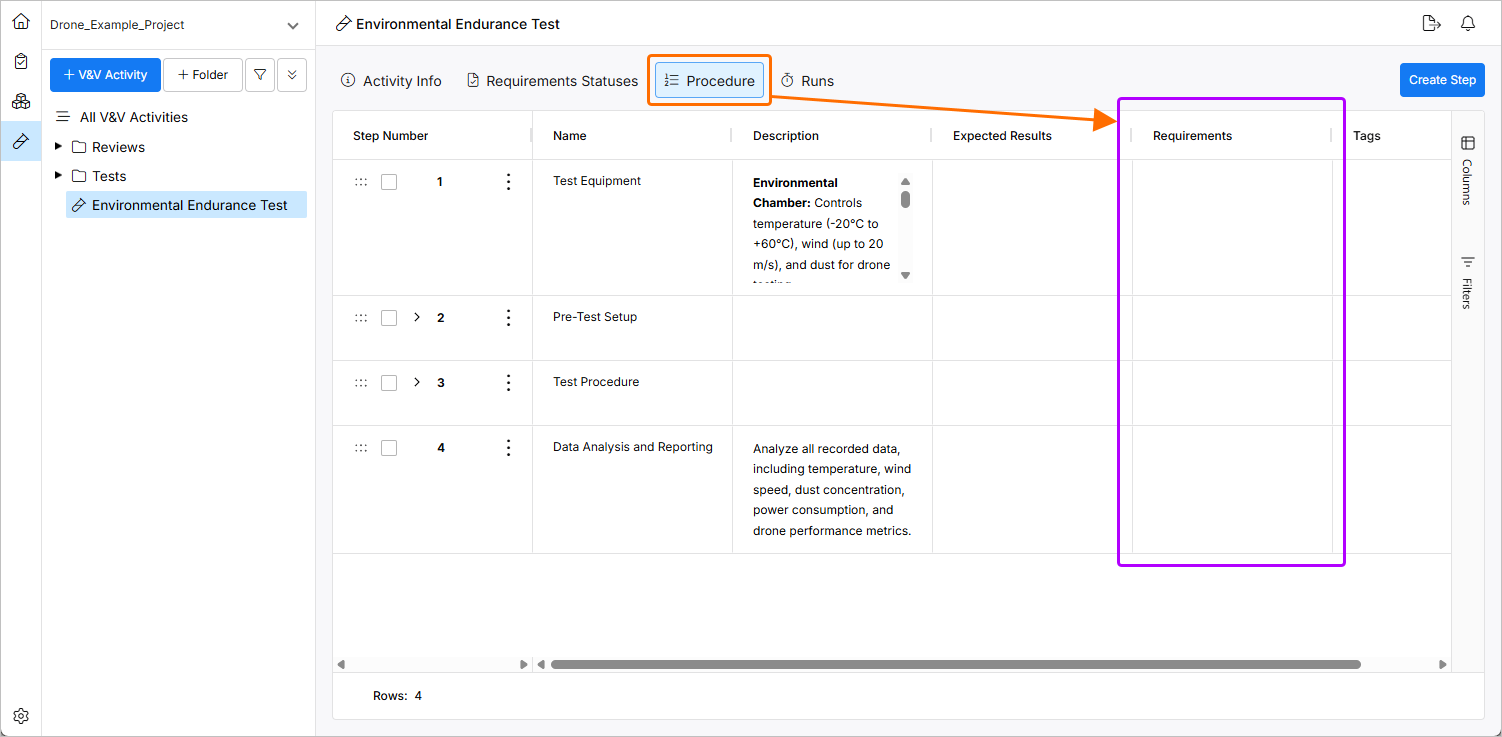Expand step 3 Test Procedure row
Screen dimensions: 1502x737
coord(417,382)
